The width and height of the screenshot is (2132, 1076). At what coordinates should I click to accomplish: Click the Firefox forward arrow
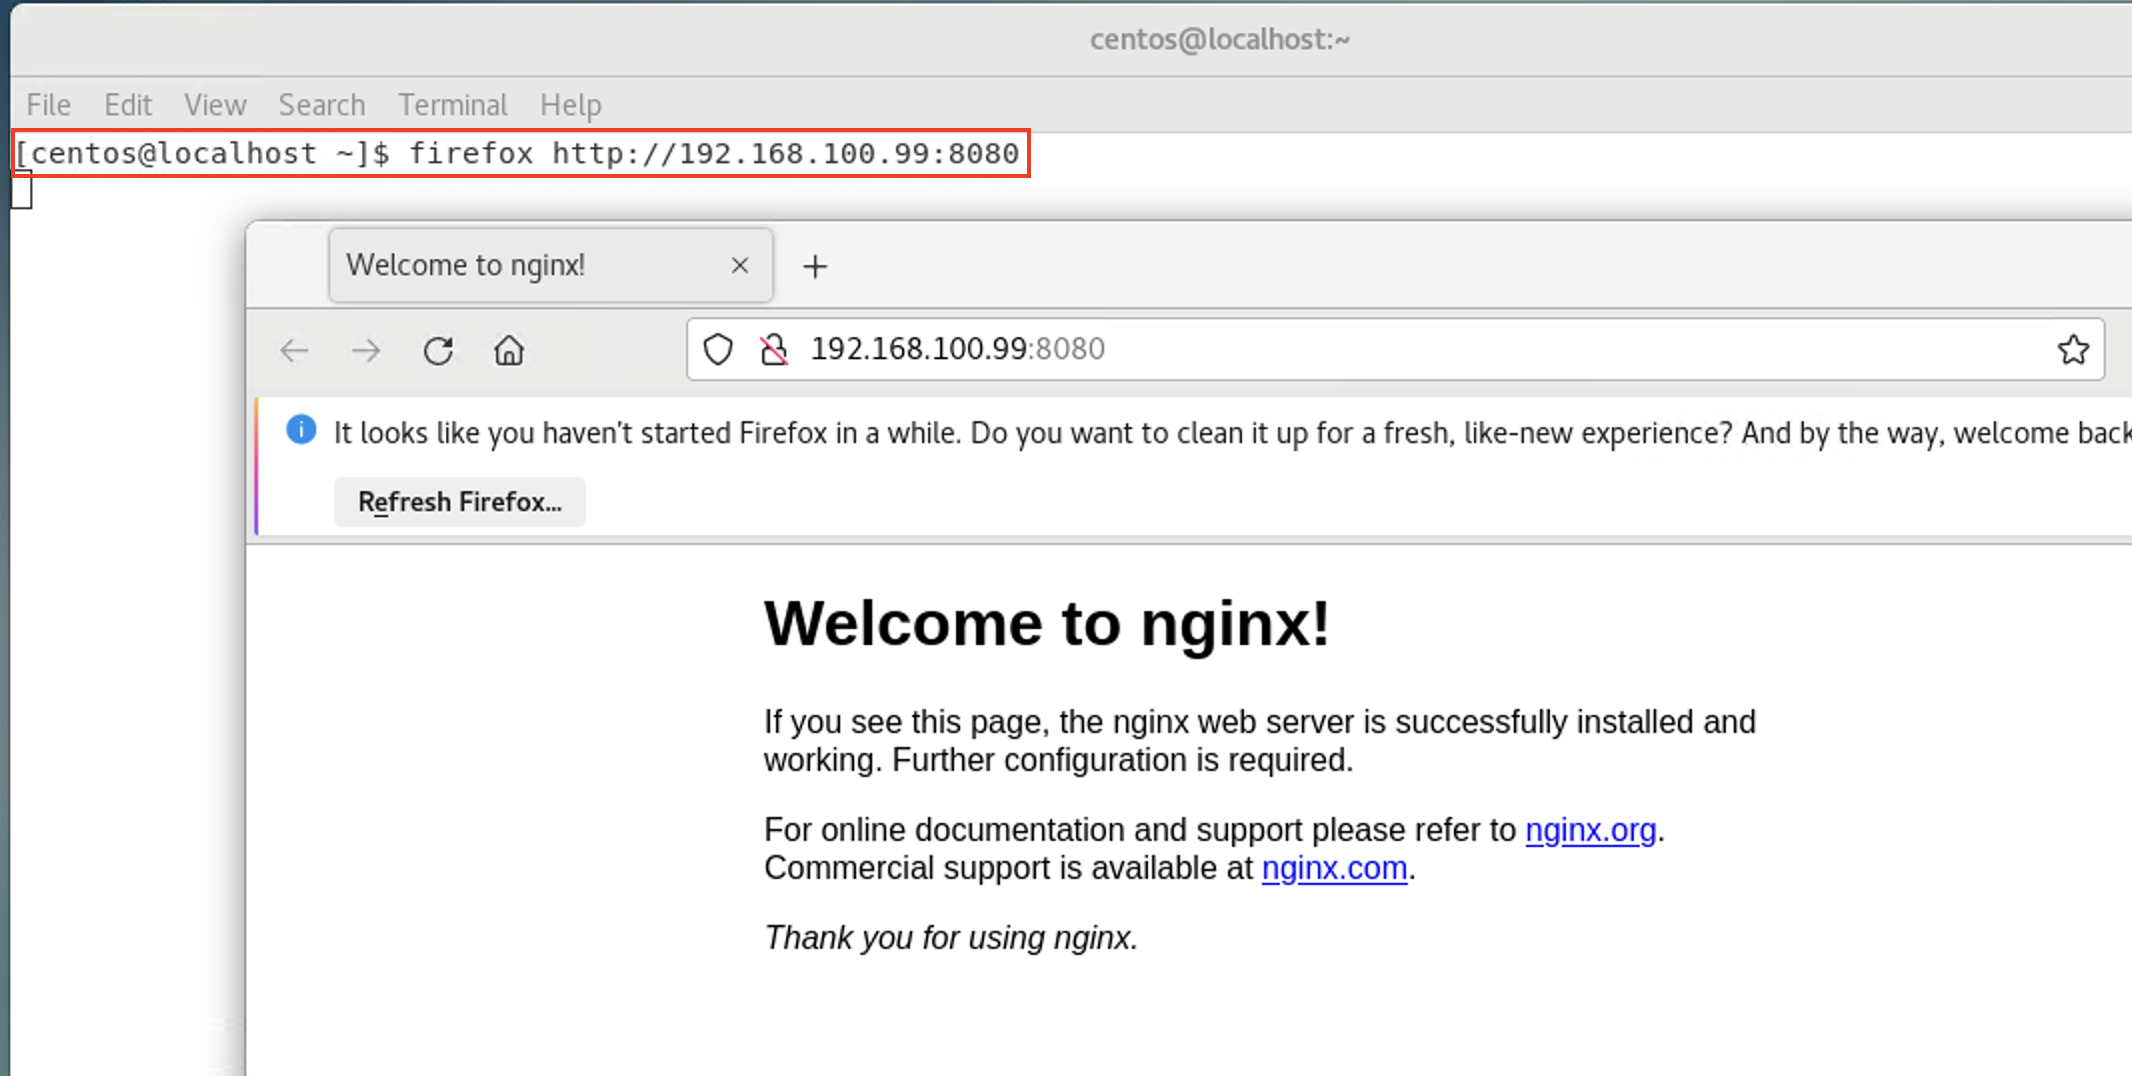366,351
